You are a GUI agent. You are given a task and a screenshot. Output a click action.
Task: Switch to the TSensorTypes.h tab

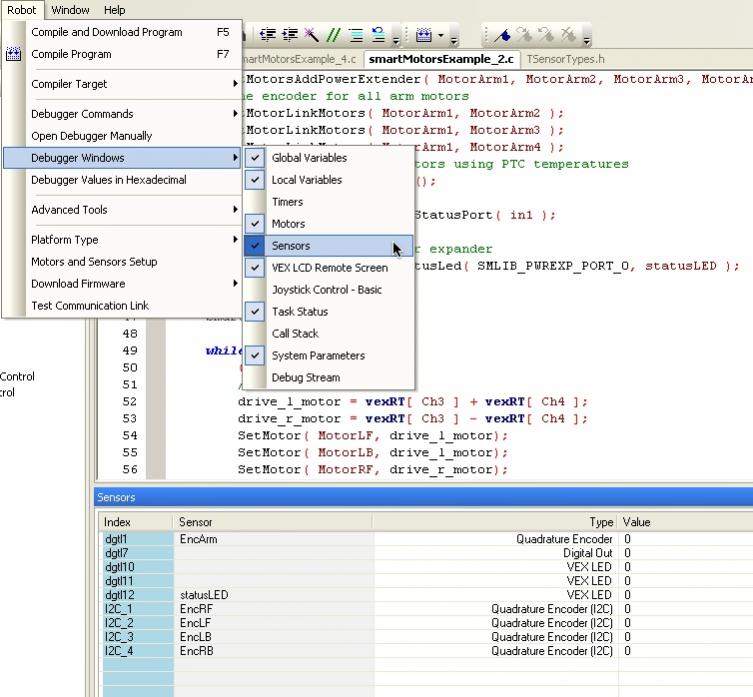565,60
